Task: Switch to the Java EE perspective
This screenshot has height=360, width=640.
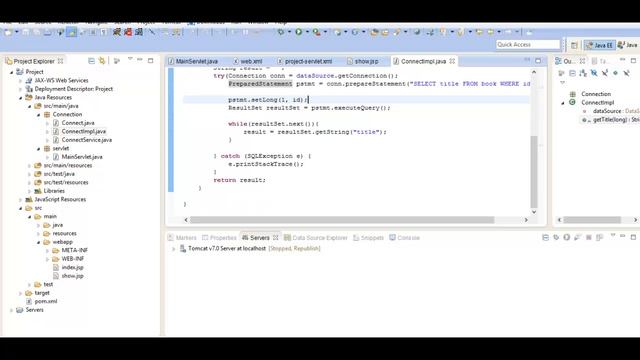Action: pyautogui.click(x=599, y=45)
